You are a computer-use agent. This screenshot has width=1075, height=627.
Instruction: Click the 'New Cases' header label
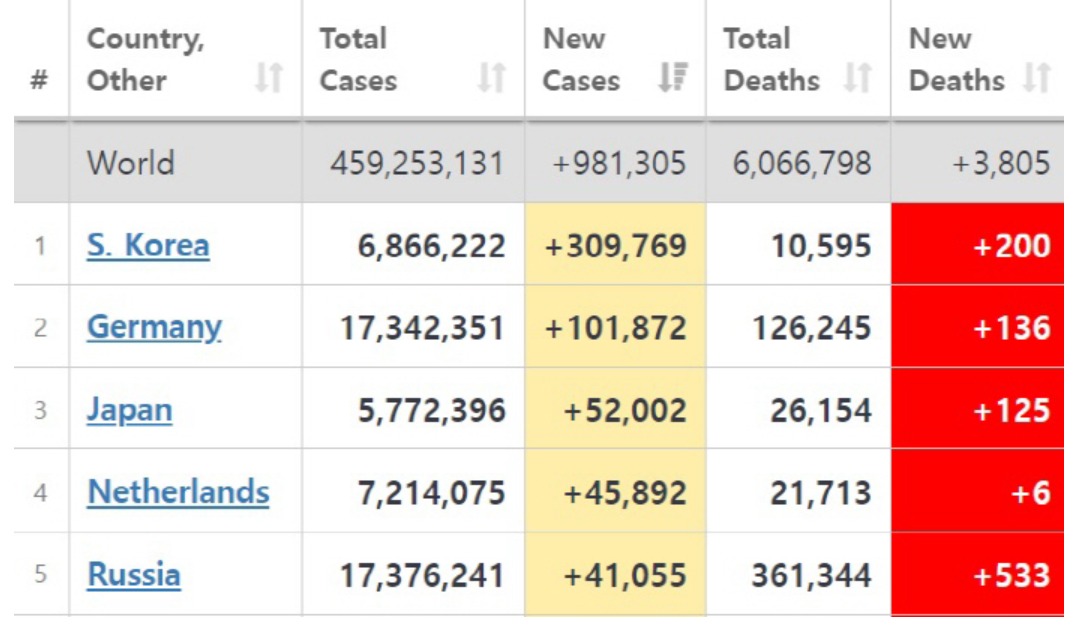click(x=581, y=59)
